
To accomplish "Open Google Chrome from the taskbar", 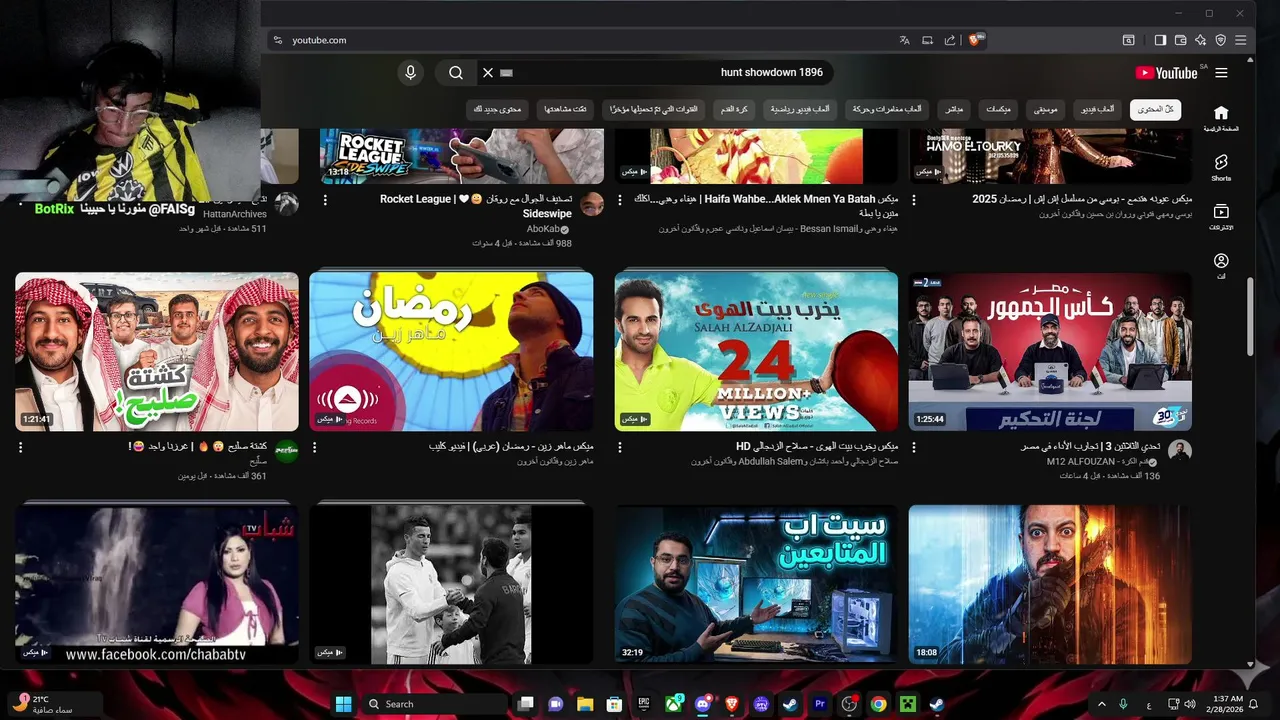I will click(878, 703).
